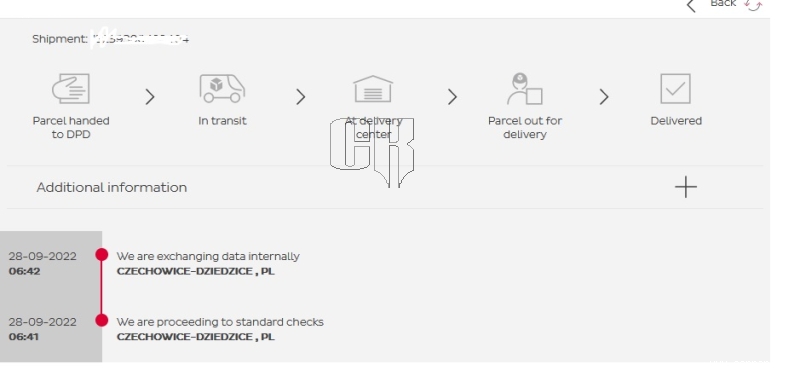
Task: Click the Parcel handed to DPD hand icon
Action: pos(71,89)
